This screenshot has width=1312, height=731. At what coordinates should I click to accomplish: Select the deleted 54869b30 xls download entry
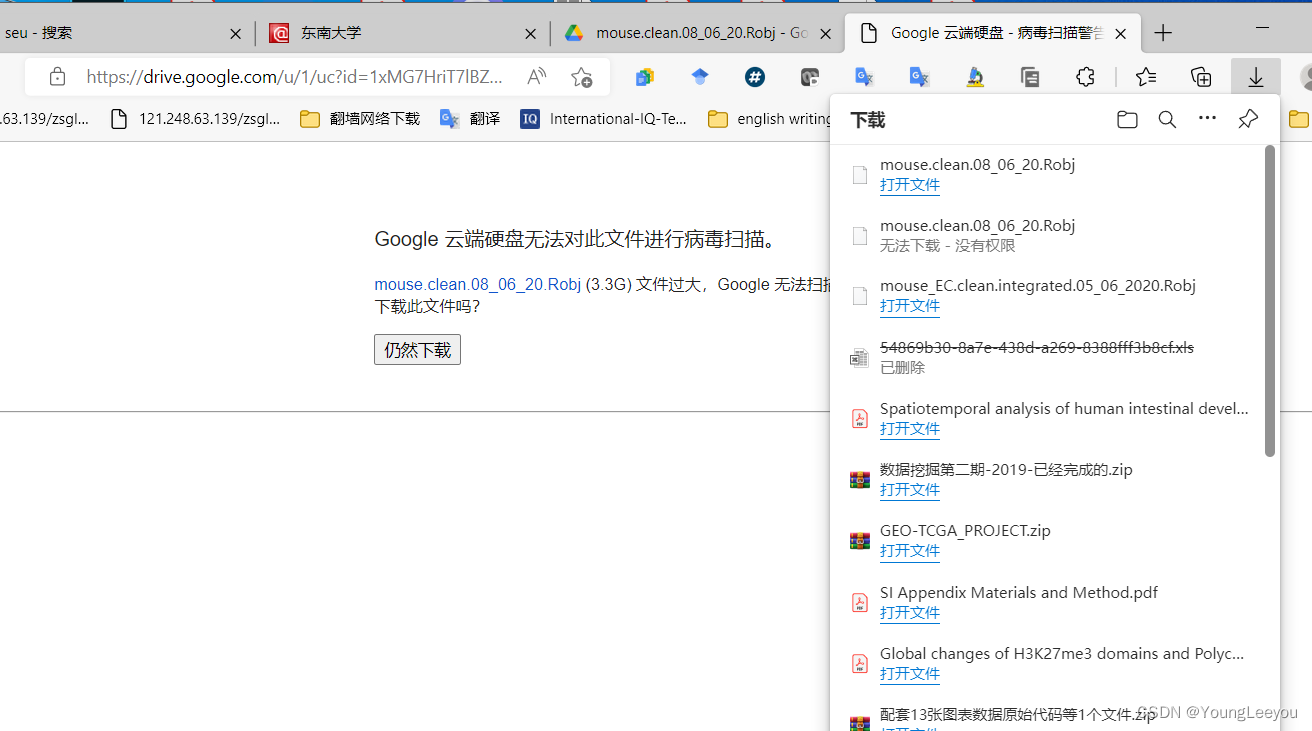coord(1047,357)
